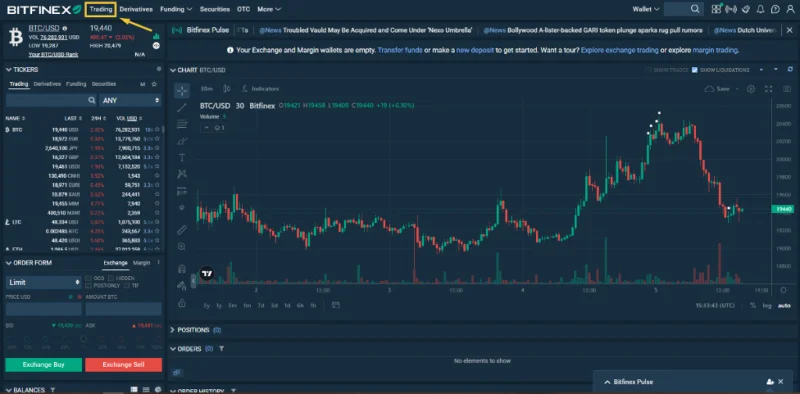Open the Fibonacci retracement tools
Image resolution: width=800 pixels, height=394 pixels.
click(182, 124)
